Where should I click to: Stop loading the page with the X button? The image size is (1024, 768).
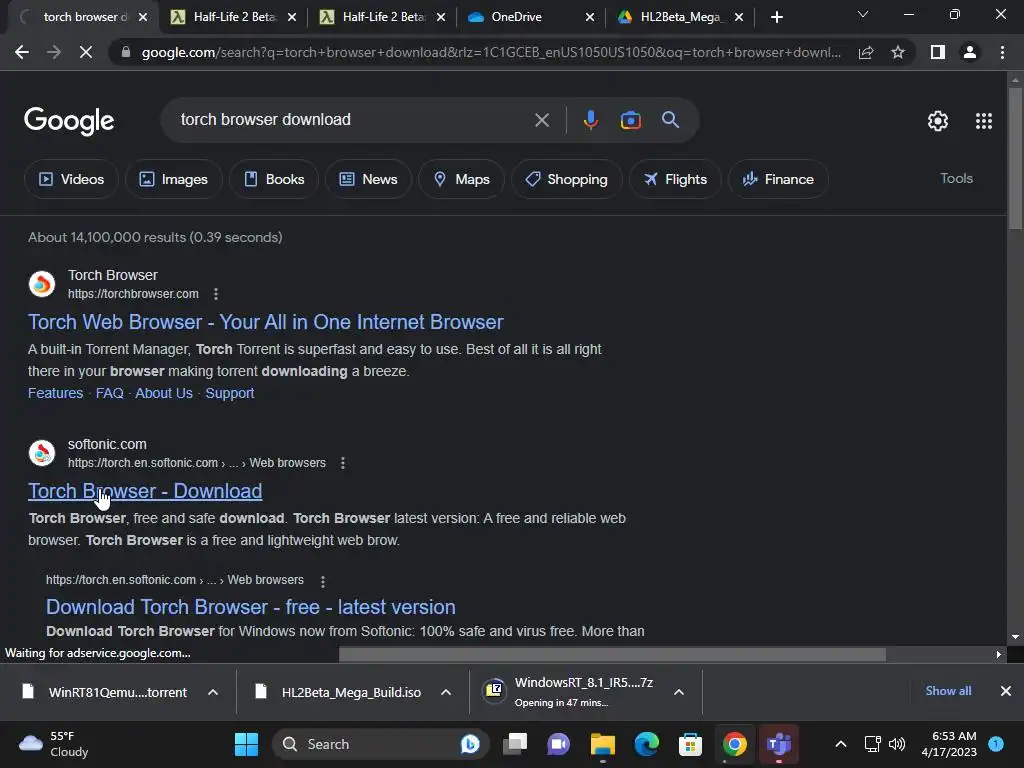point(86,52)
